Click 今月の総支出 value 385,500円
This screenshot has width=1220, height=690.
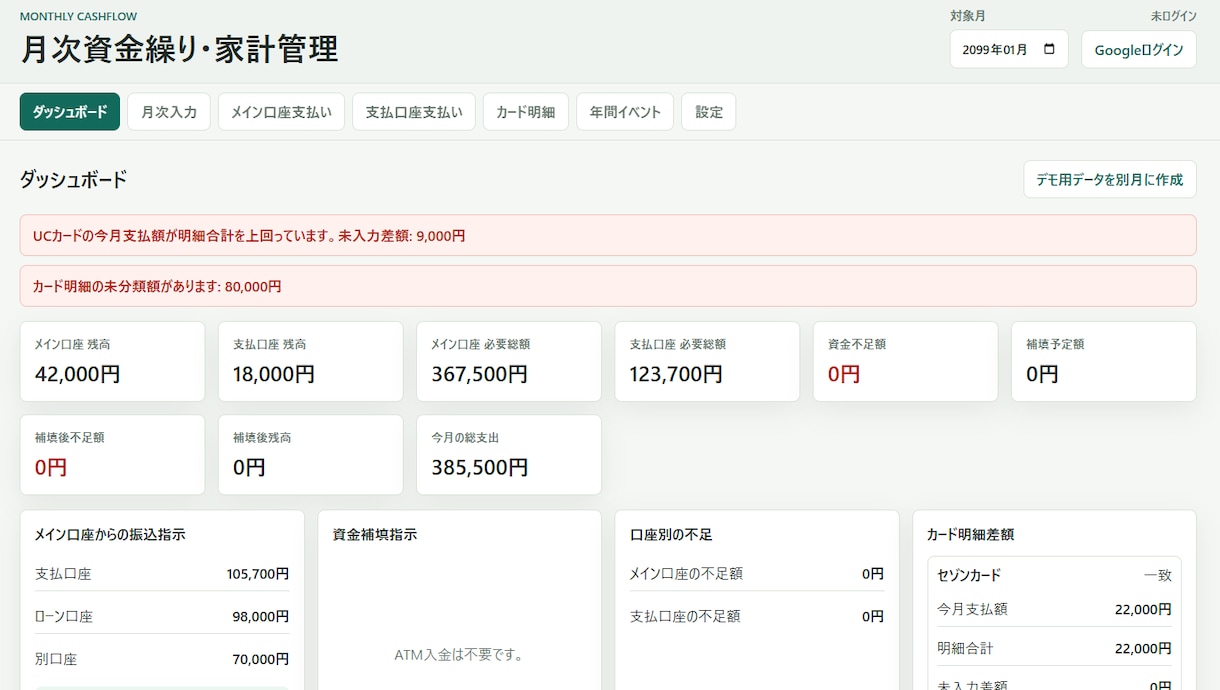[479, 467]
